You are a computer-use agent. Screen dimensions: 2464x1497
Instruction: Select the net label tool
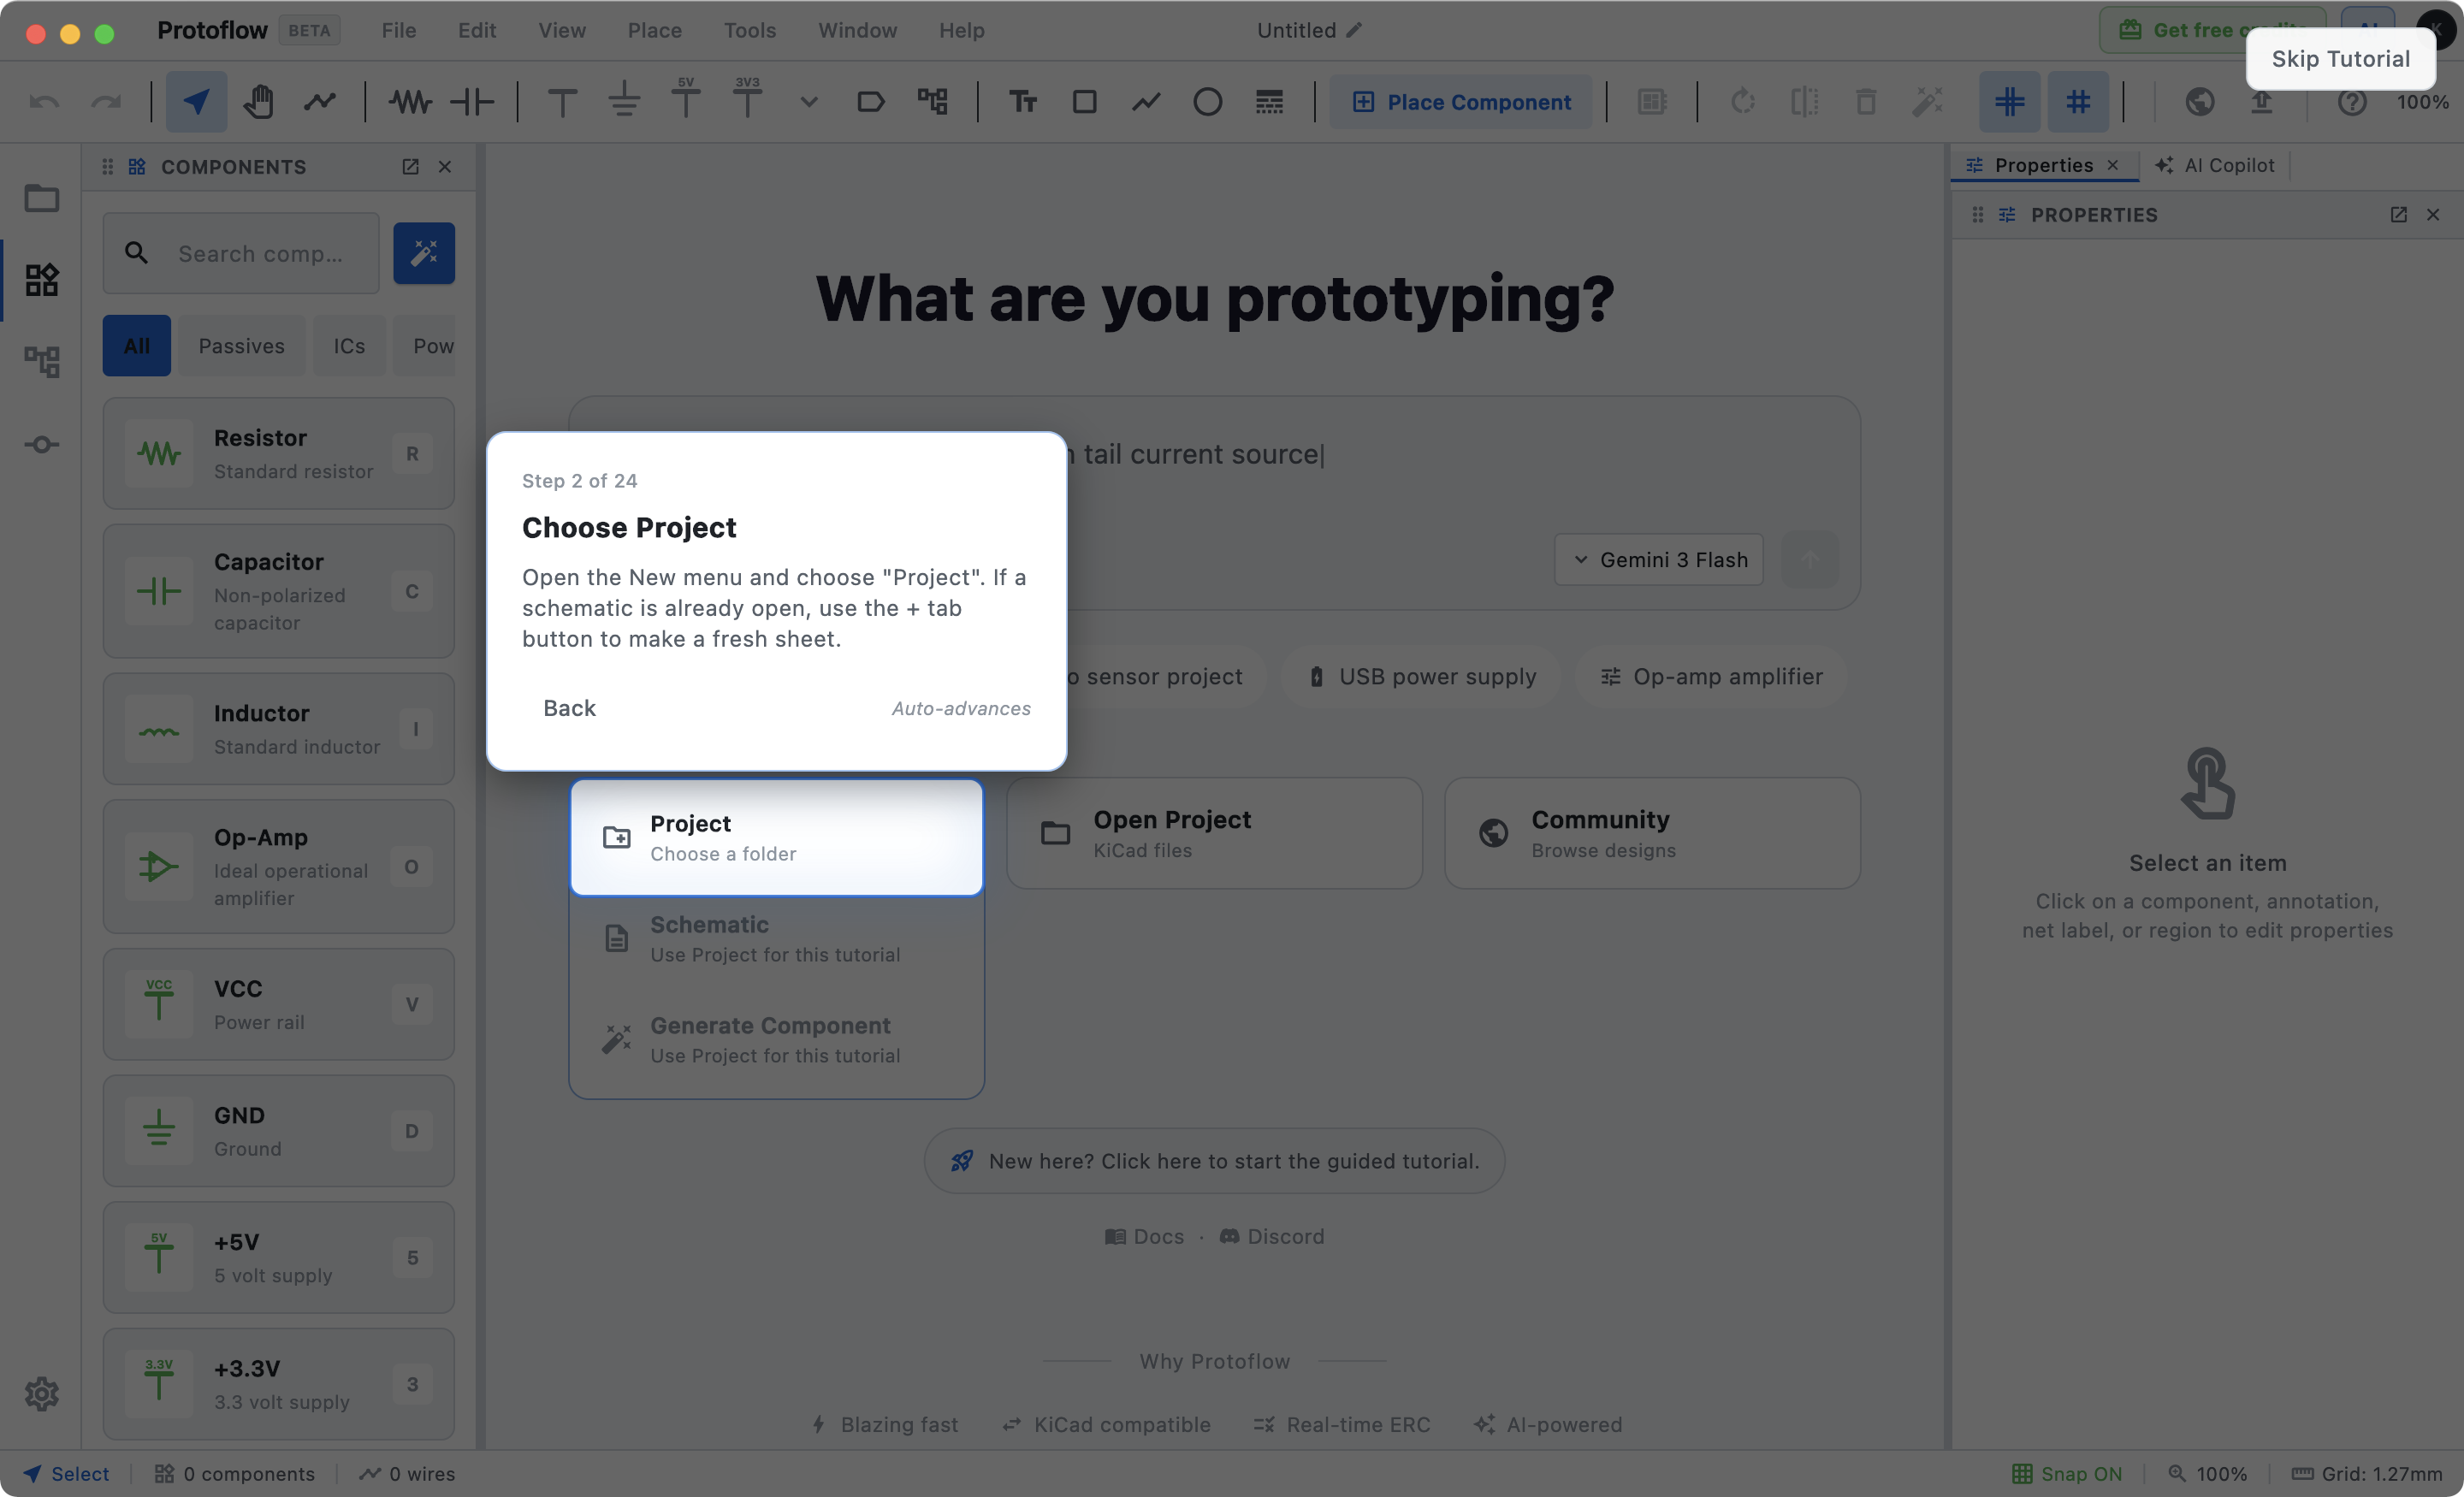click(x=870, y=101)
